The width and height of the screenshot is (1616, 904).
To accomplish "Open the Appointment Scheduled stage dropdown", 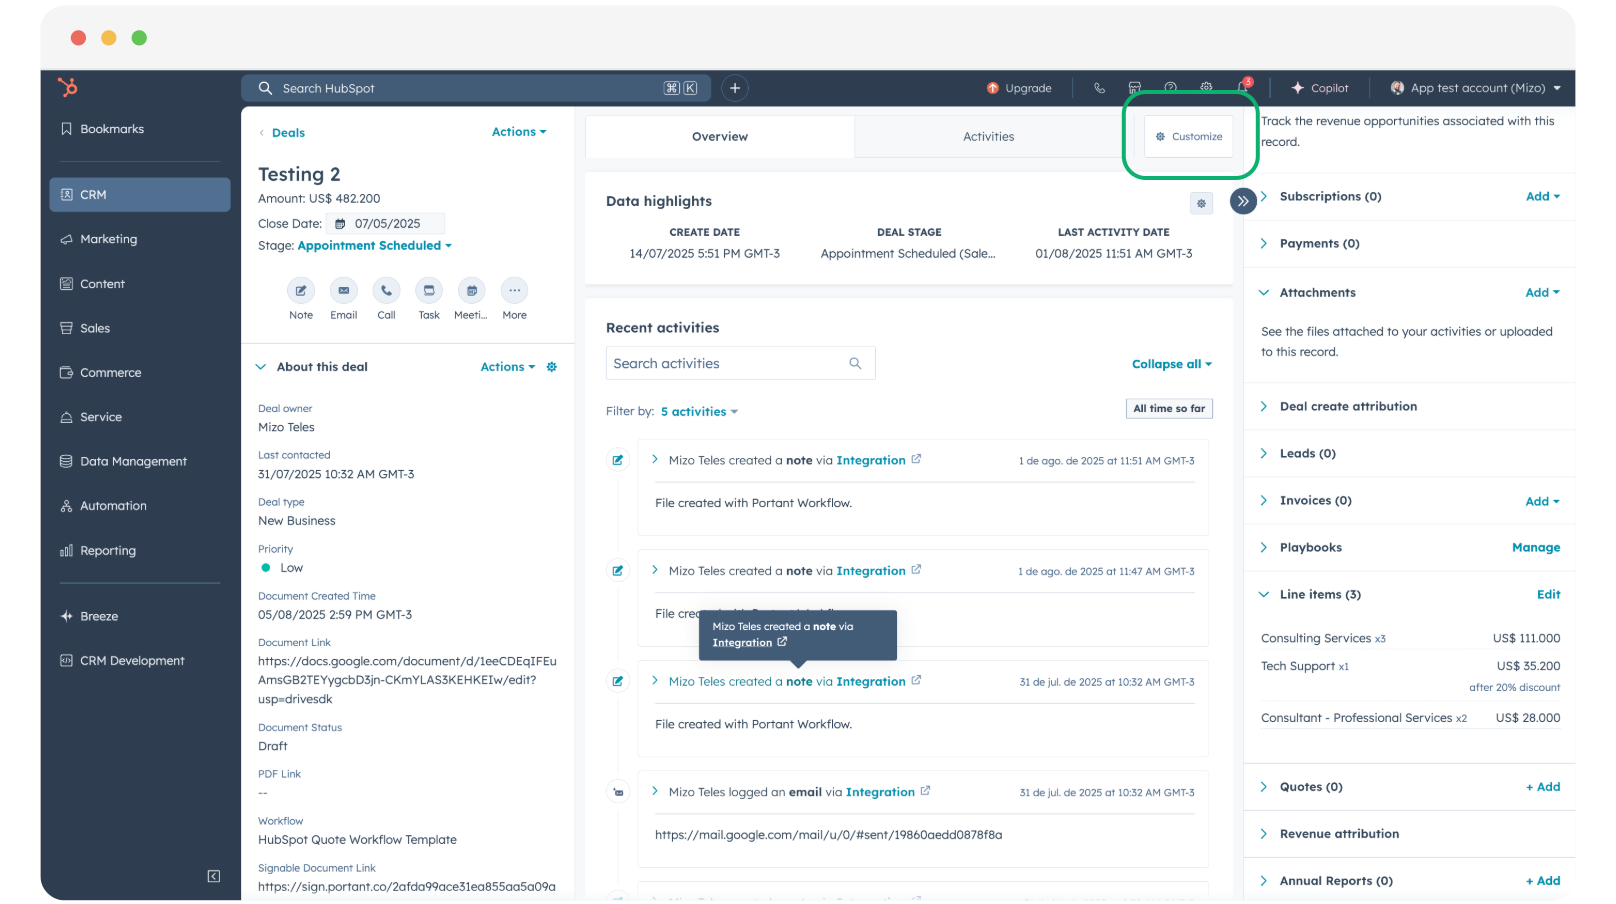I will tap(375, 246).
